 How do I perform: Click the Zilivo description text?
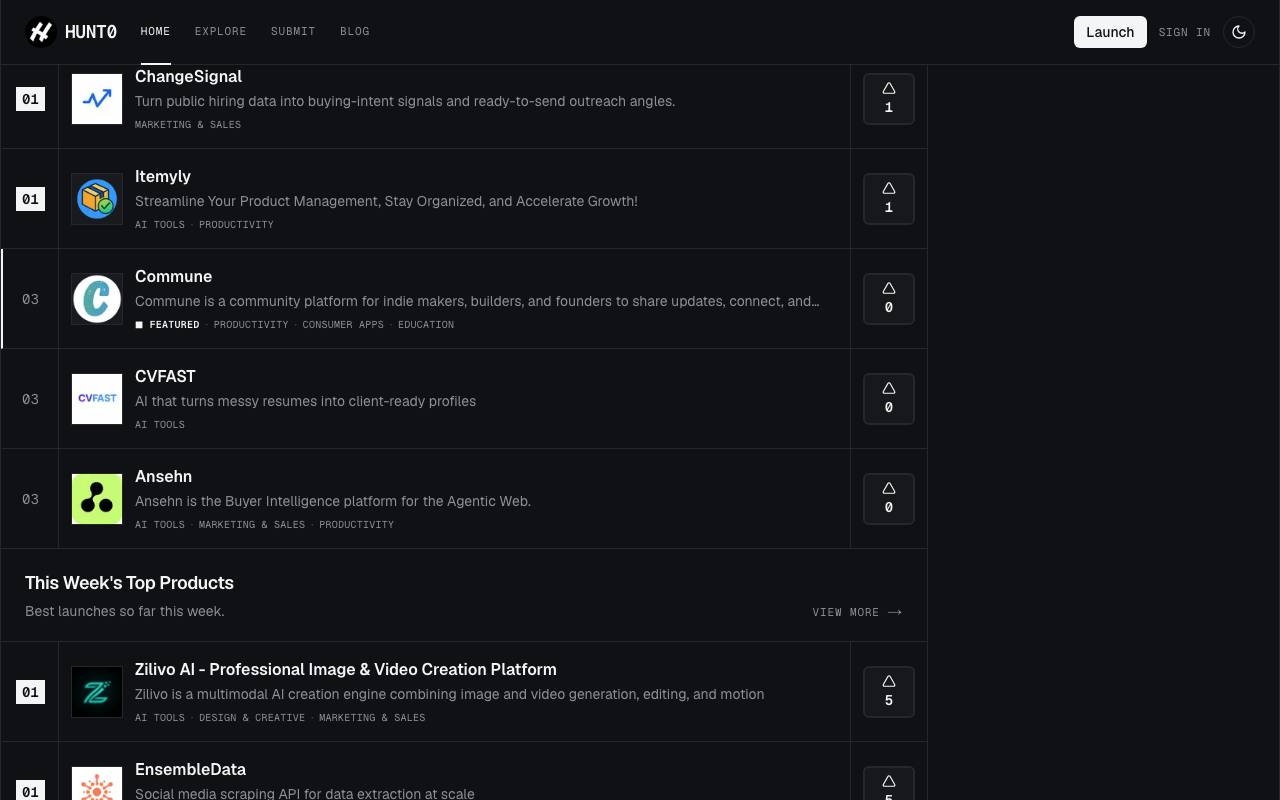pyautogui.click(x=449, y=694)
